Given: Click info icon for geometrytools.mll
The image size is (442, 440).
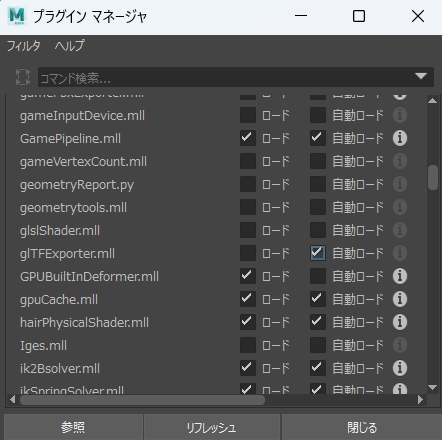Looking at the screenshot, I should (400, 207).
